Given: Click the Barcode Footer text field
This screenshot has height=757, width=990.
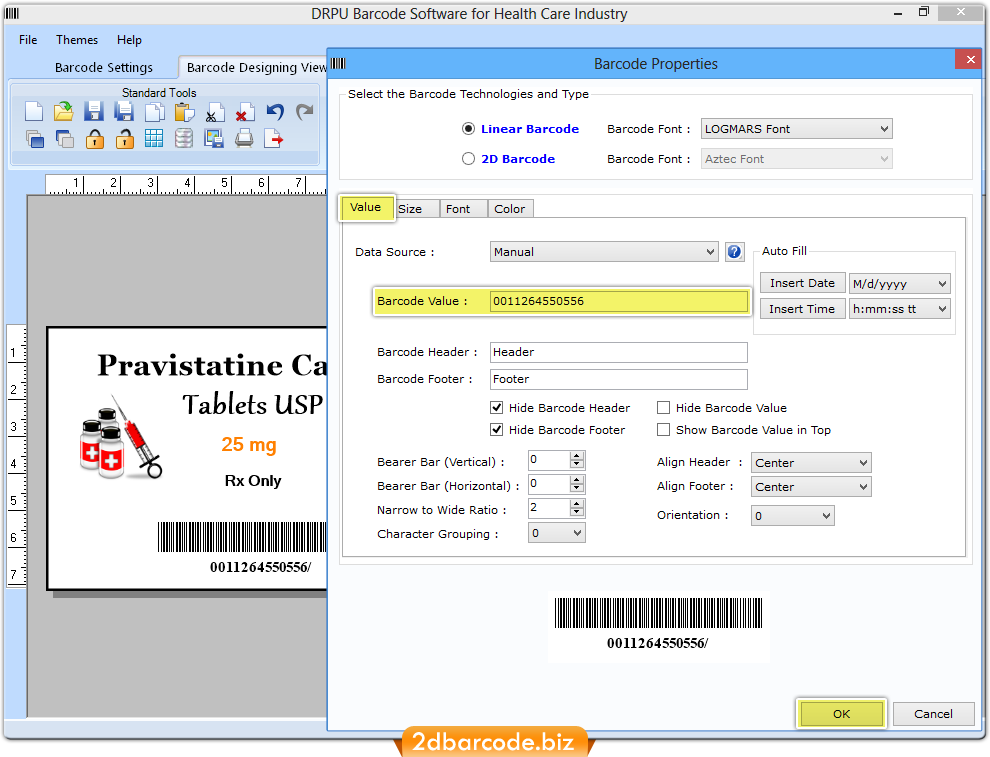Looking at the screenshot, I should [x=619, y=379].
